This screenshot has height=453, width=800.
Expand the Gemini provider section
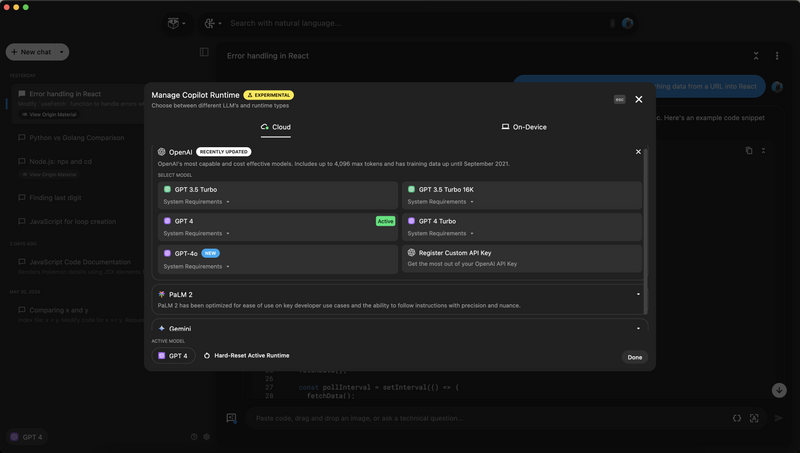point(638,328)
